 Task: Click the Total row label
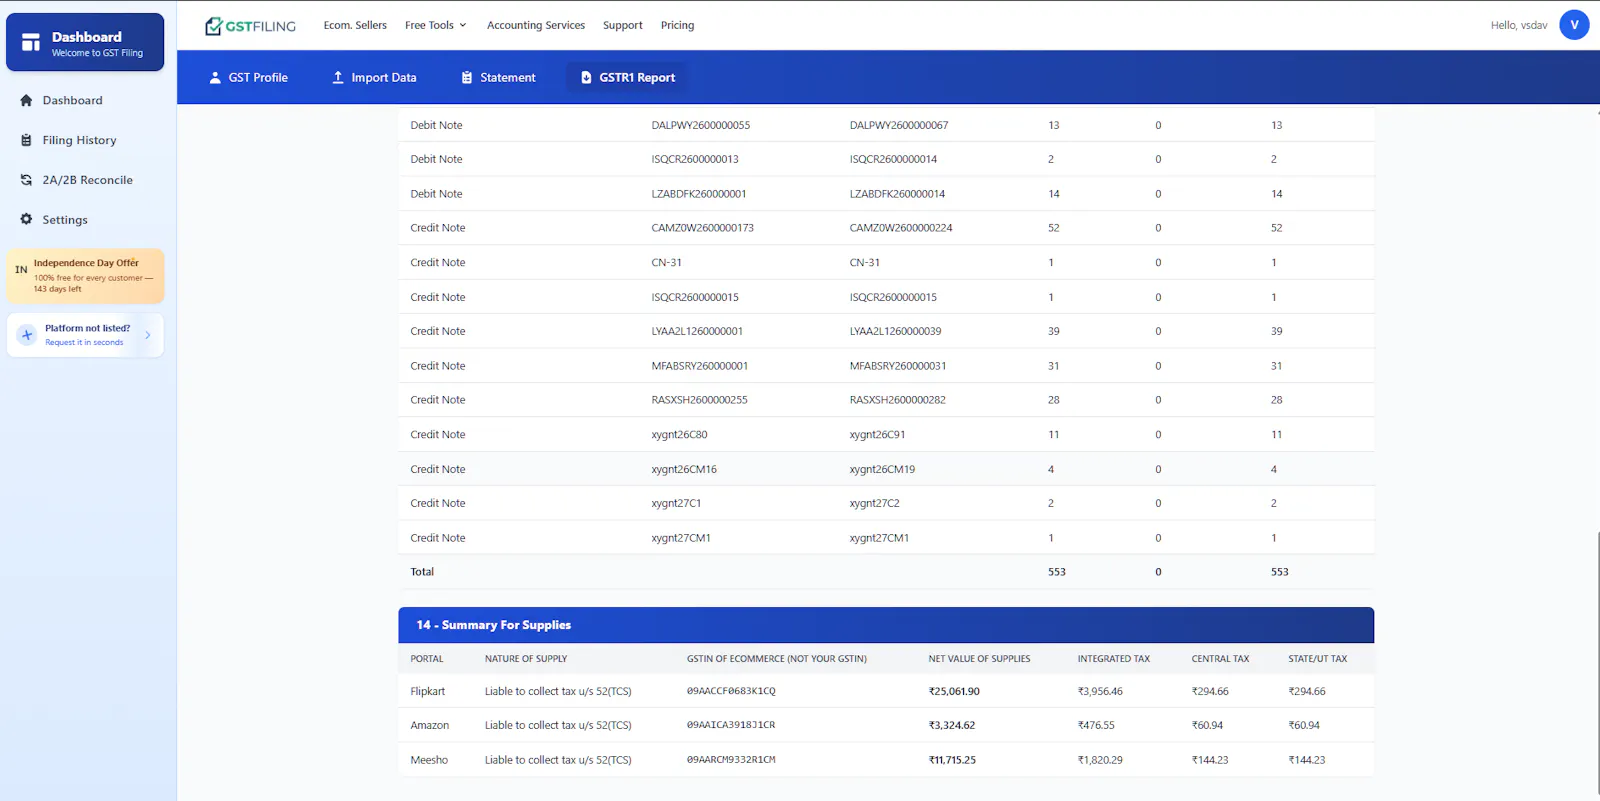[x=422, y=572]
